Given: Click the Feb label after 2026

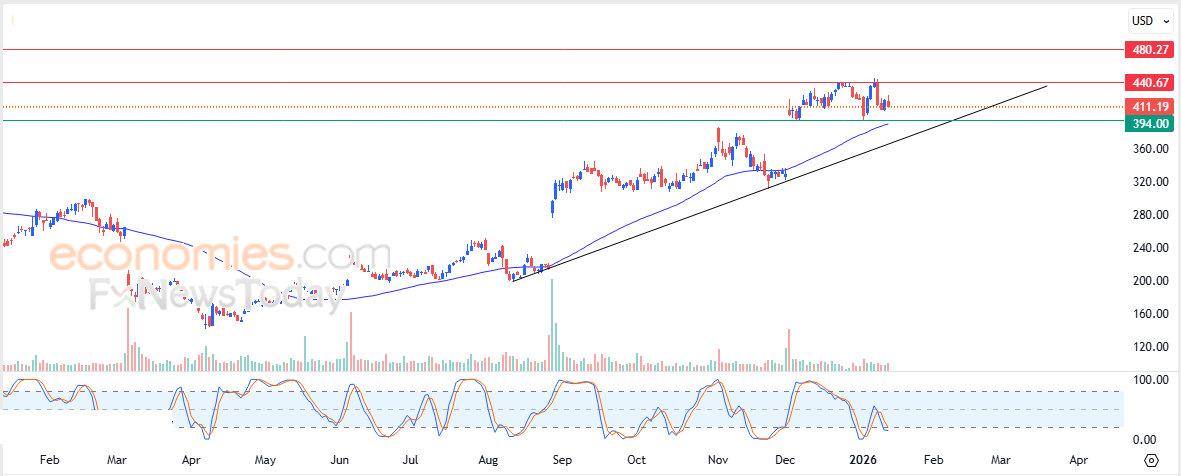Looking at the screenshot, I should [932, 459].
